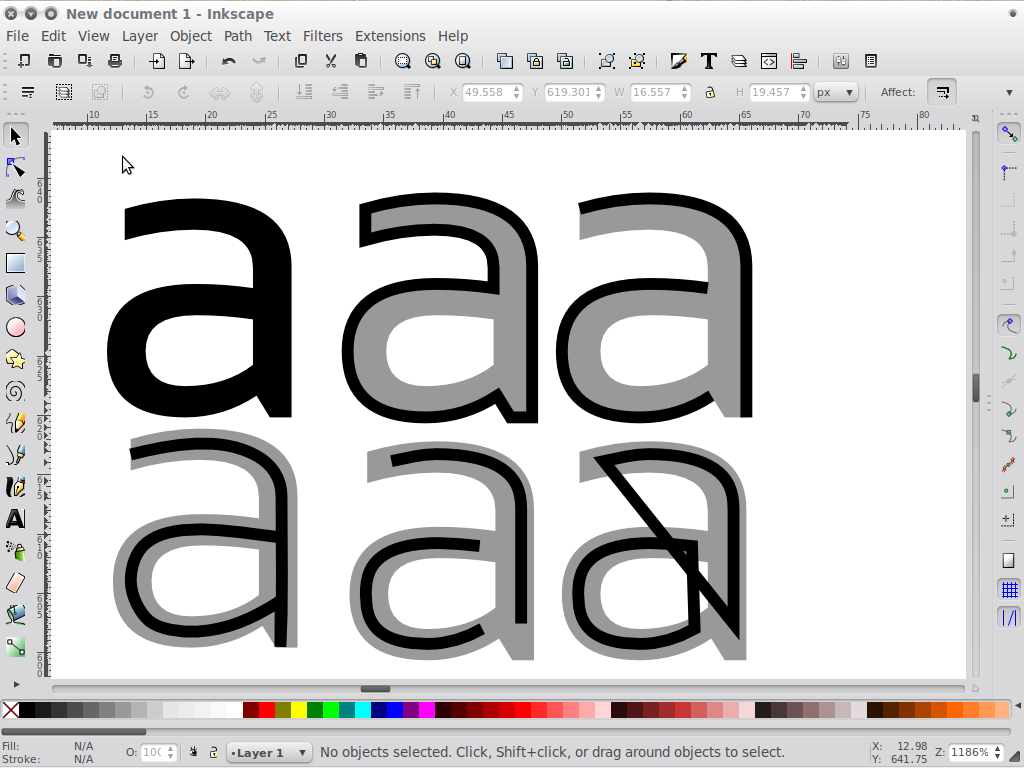Image resolution: width=1024 pixels, height=768 pixels.
Task: Open the XML editor
Action: [x=768, y=61]
